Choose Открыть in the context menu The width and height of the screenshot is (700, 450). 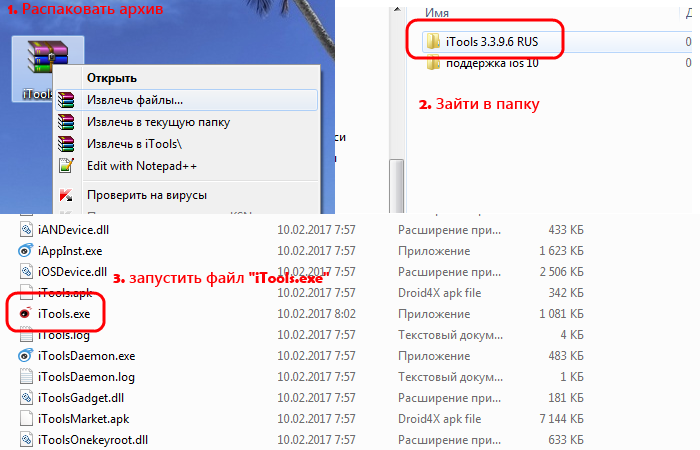pos(111,78)
